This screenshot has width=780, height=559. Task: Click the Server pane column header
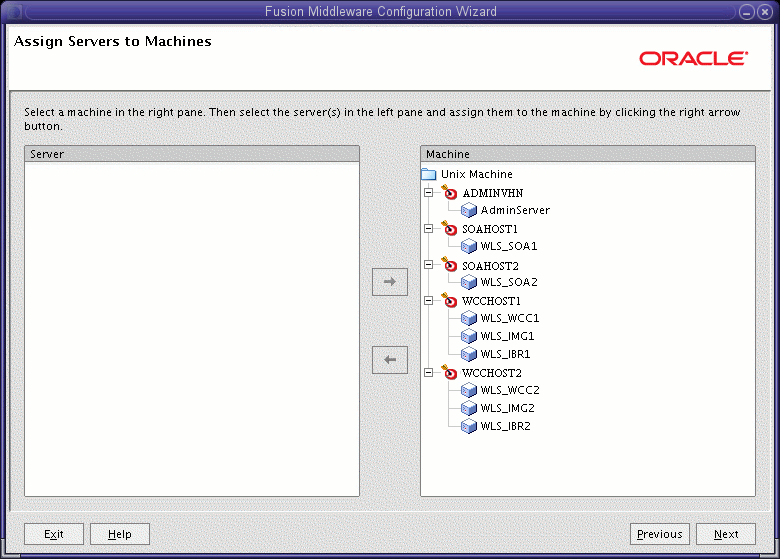192,154
